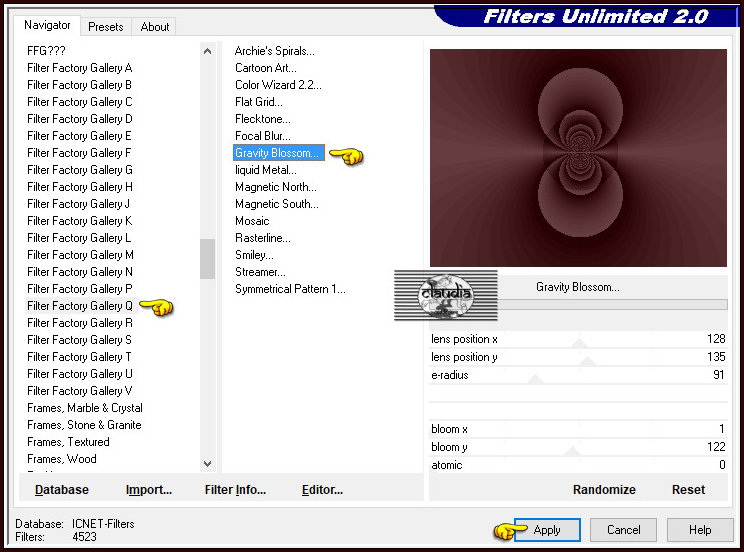This screenshot has width=744, height=552.
Task: Select Filter Factory Gallery Q
Action: pos(80,306)
